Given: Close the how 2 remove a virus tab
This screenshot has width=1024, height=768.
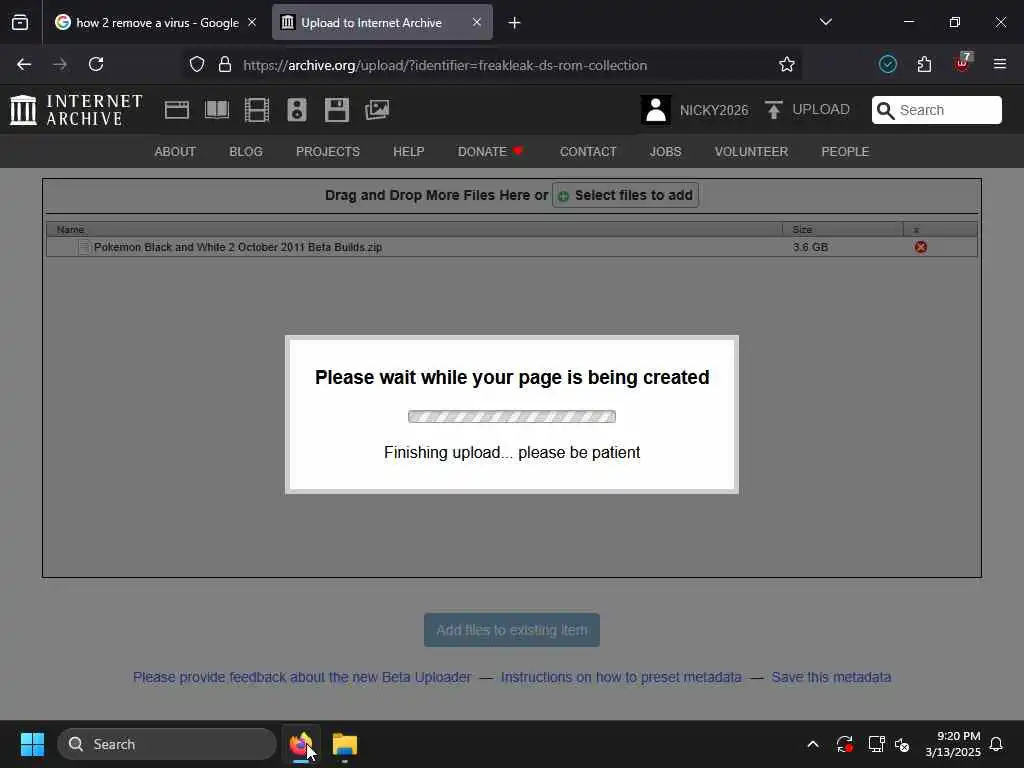Looking at the screenshot, I should 252,22.
